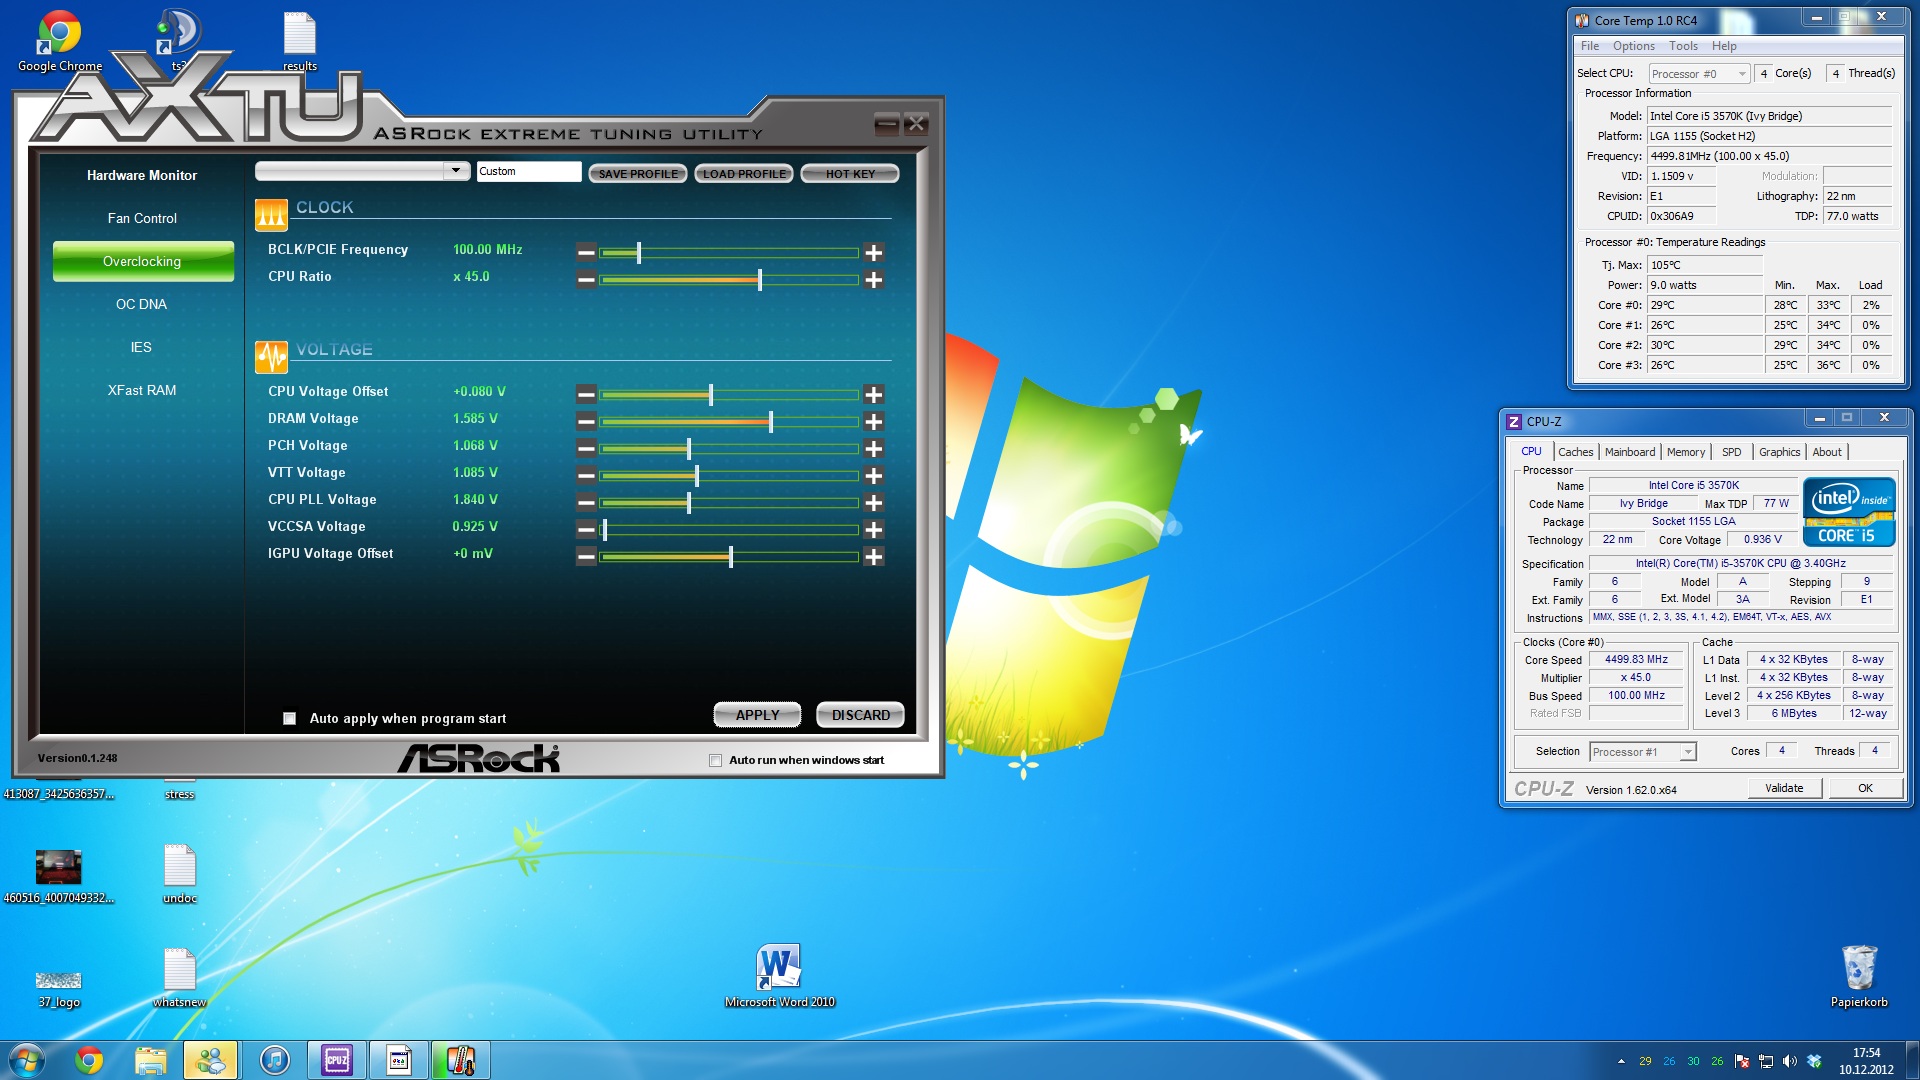Viewport: 1920px width, 1080px height.
Task: Click SAVE PROFILE button
Action: (638, 174)
